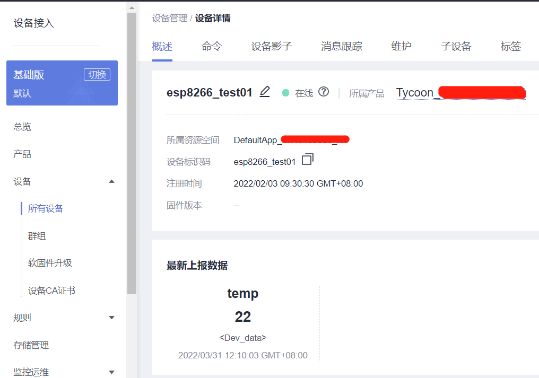Click the esp8266_test01 device title
The height and width of the screenshot is (378, 539).
[209, 92]
